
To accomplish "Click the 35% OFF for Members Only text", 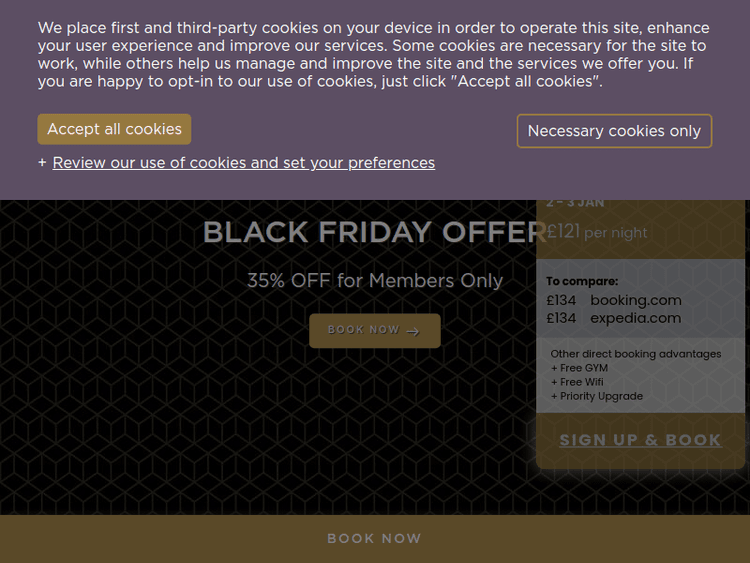I will (x=375, y=281).
